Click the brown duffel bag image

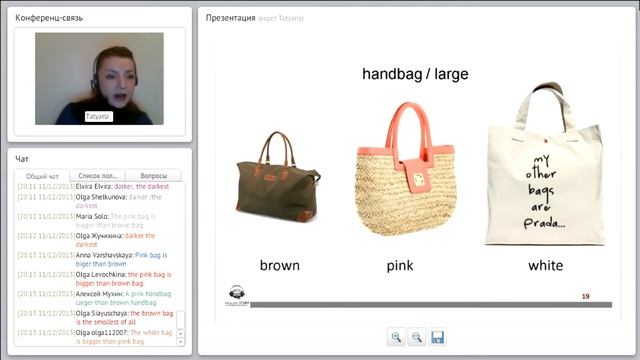278,176
